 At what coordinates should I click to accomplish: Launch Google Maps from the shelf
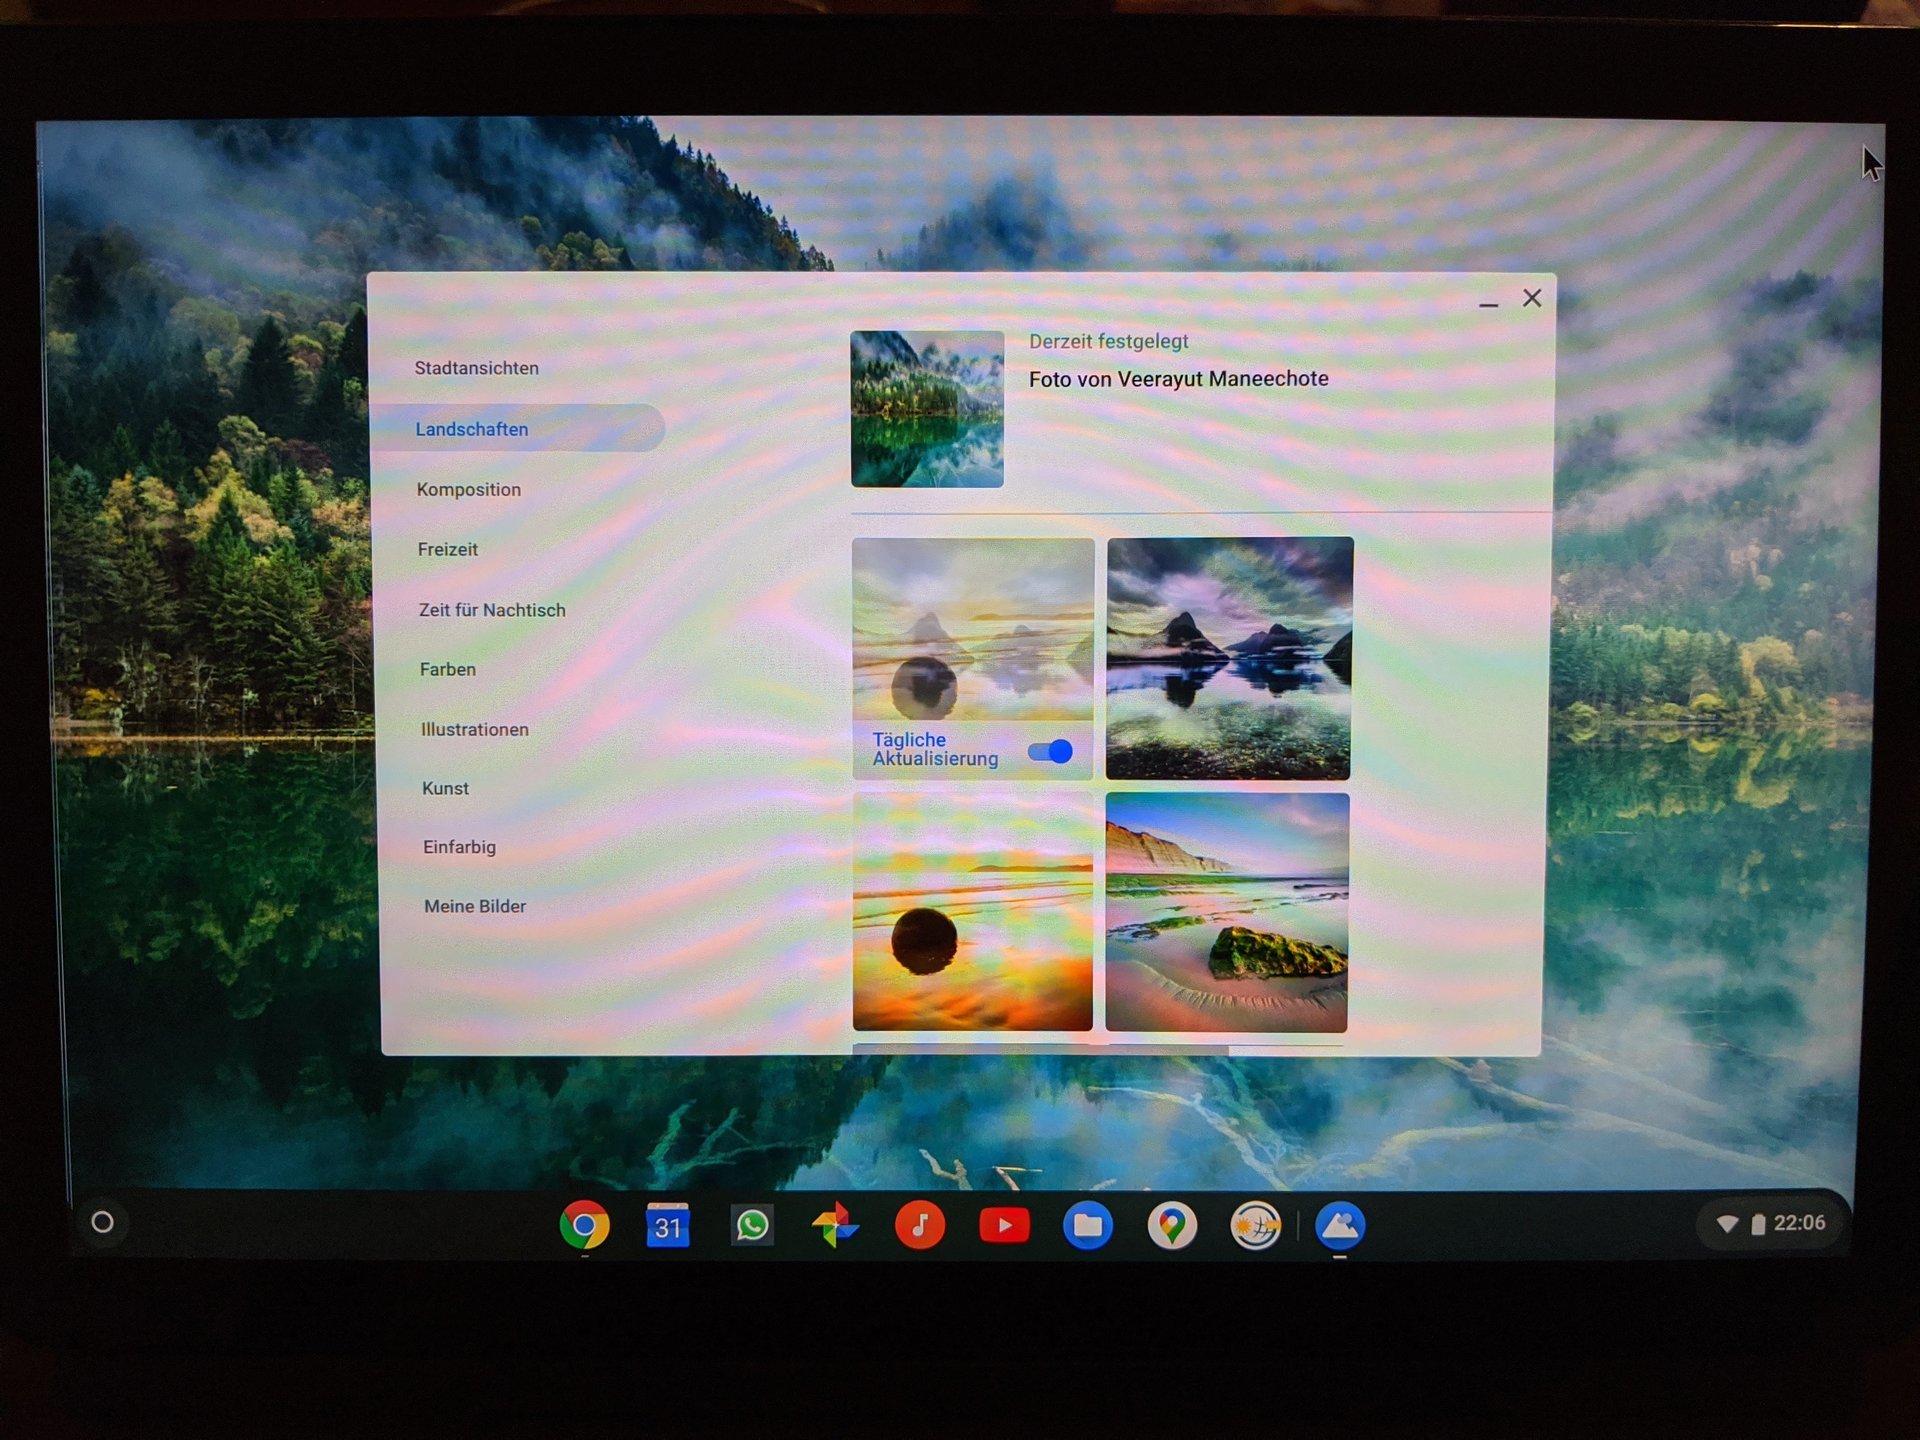tap(1172, 1225)
